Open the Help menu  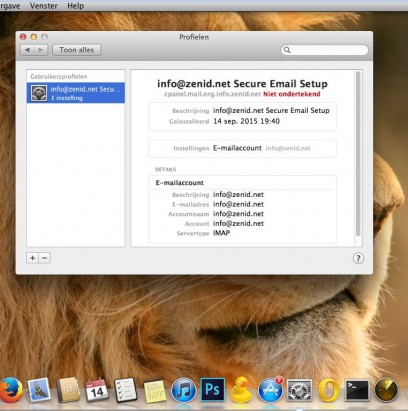(76, 6)
